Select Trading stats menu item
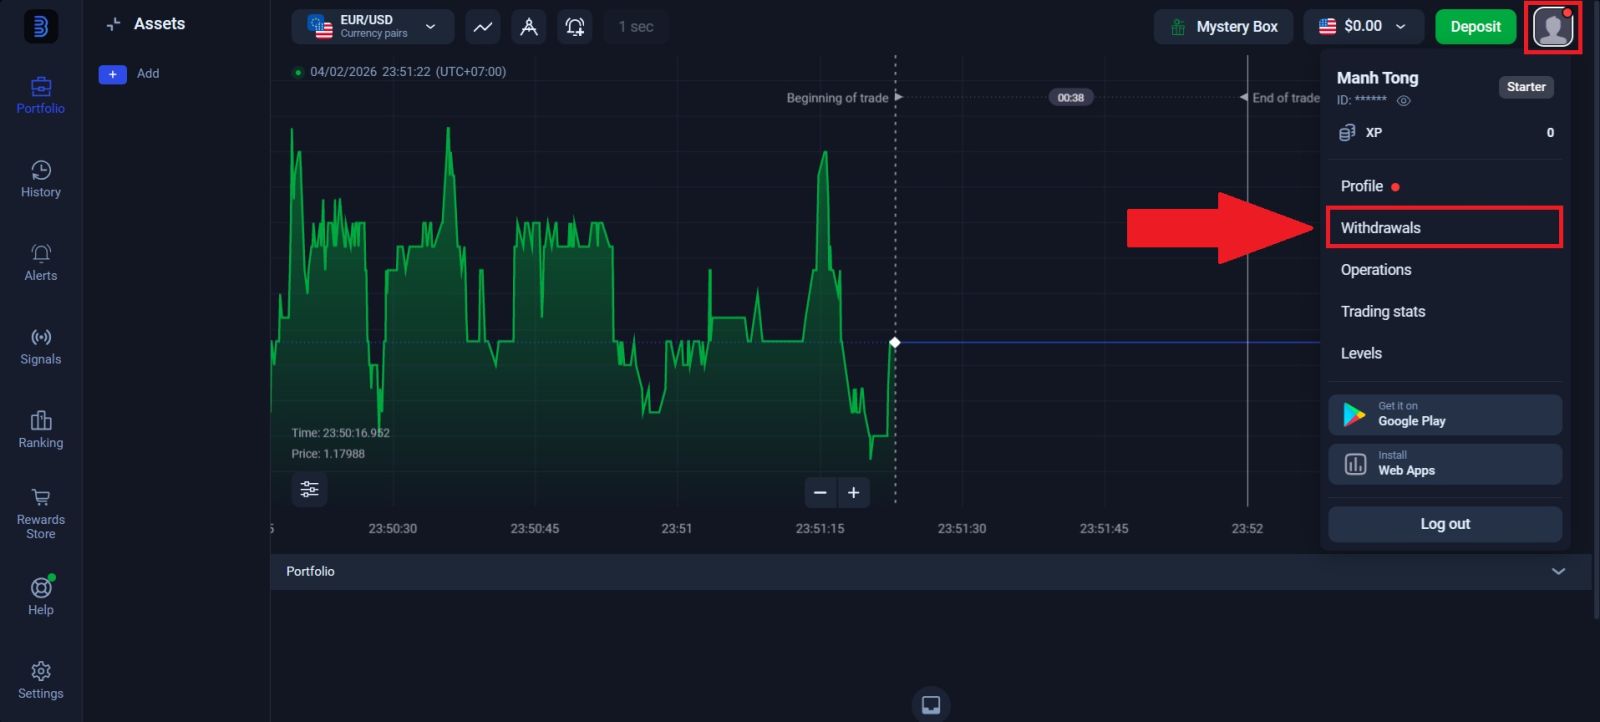 pos(1383,312)
